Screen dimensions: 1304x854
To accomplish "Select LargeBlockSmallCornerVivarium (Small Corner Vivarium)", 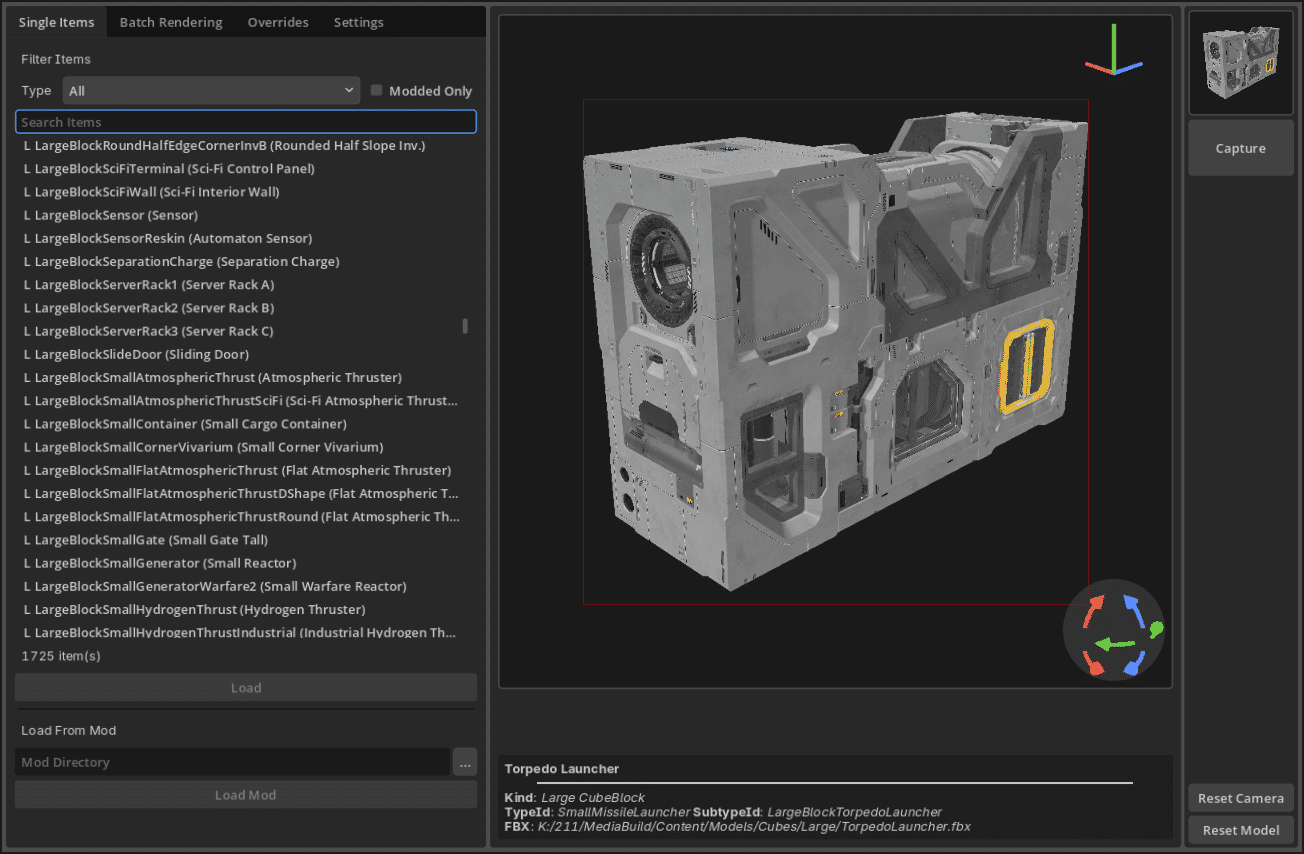I will 203,447.
